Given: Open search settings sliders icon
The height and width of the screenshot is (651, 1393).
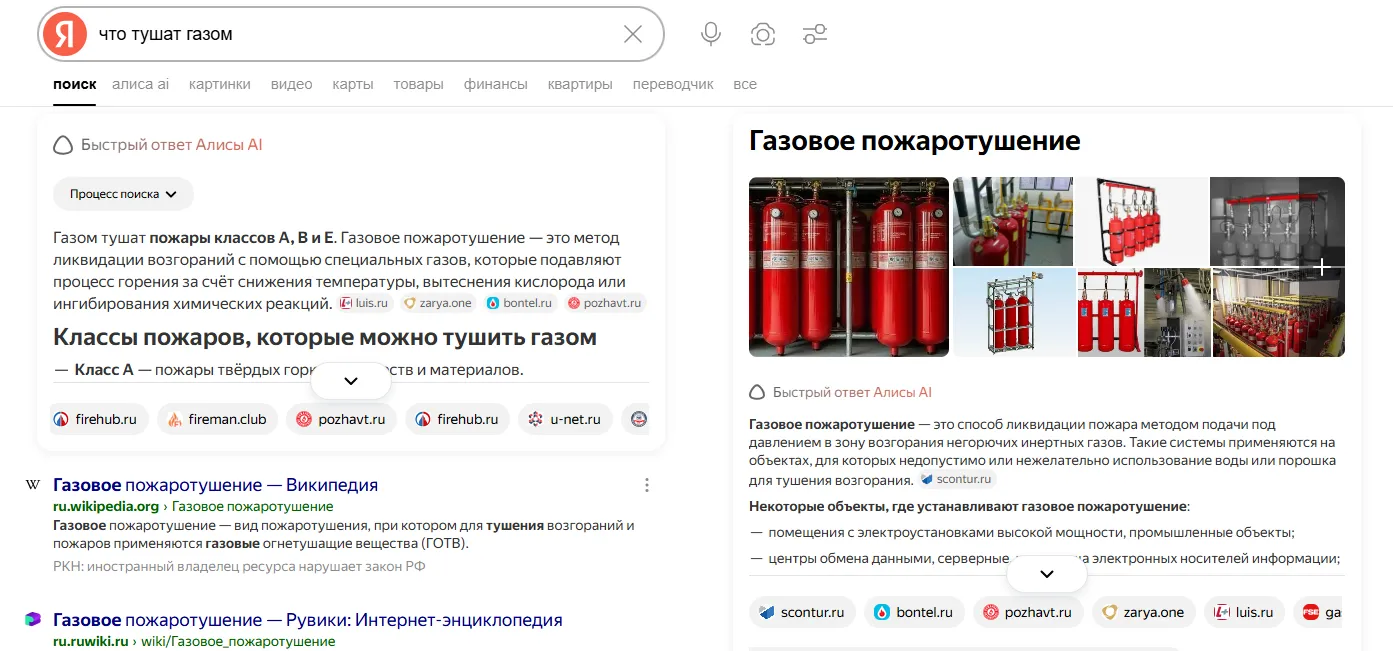Looking at the screenshot, I should pos(815,34).
